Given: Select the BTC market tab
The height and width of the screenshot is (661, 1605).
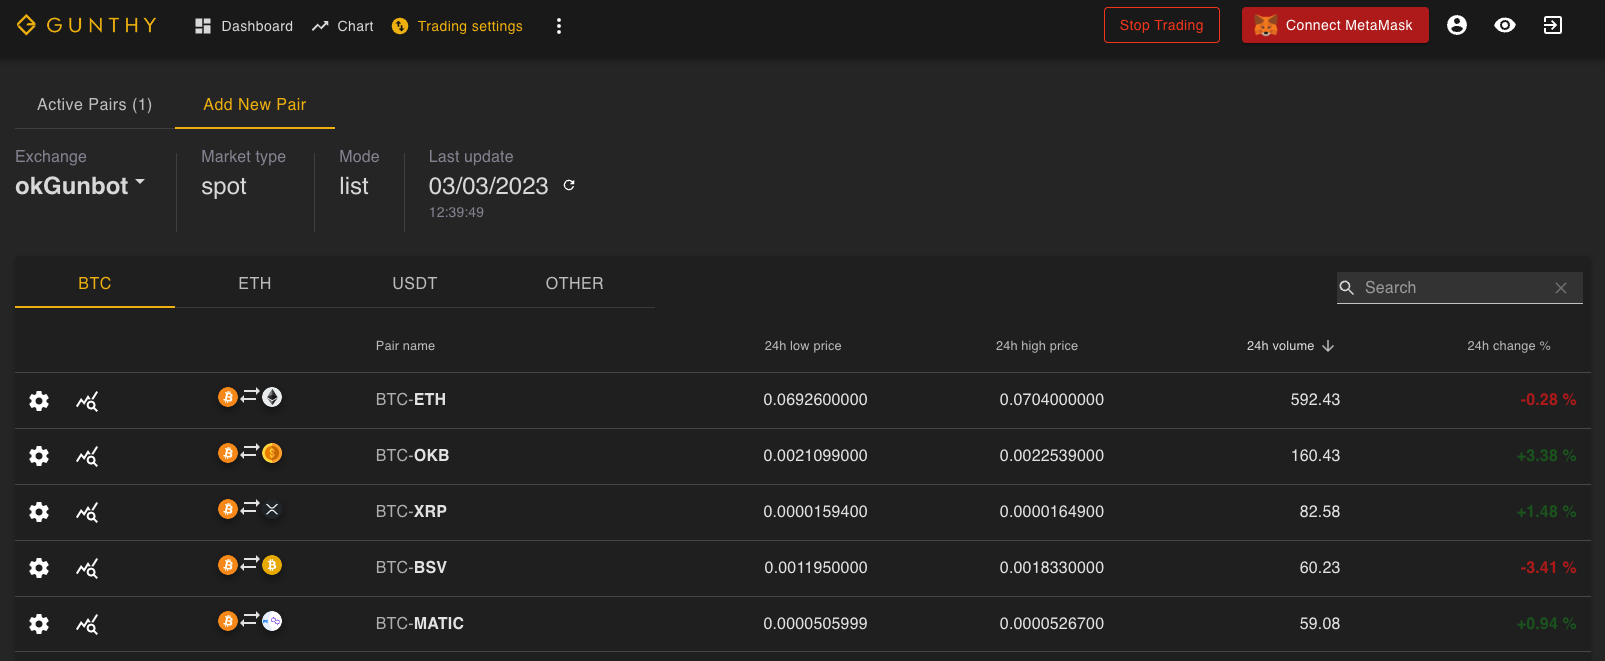Looking at the screenshot, I should pyautogui.click(x=95, y=283).
